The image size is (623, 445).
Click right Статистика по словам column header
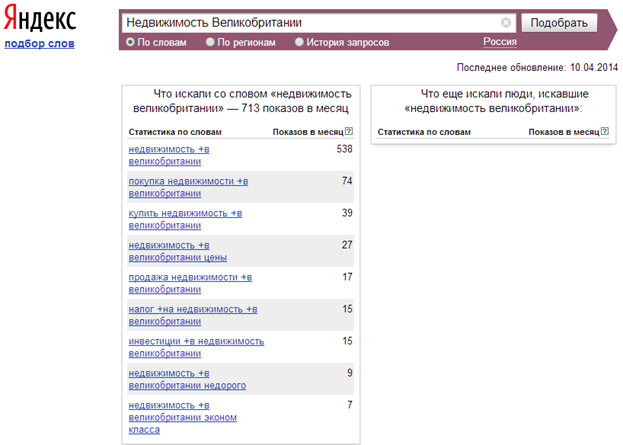click(424, 132)
